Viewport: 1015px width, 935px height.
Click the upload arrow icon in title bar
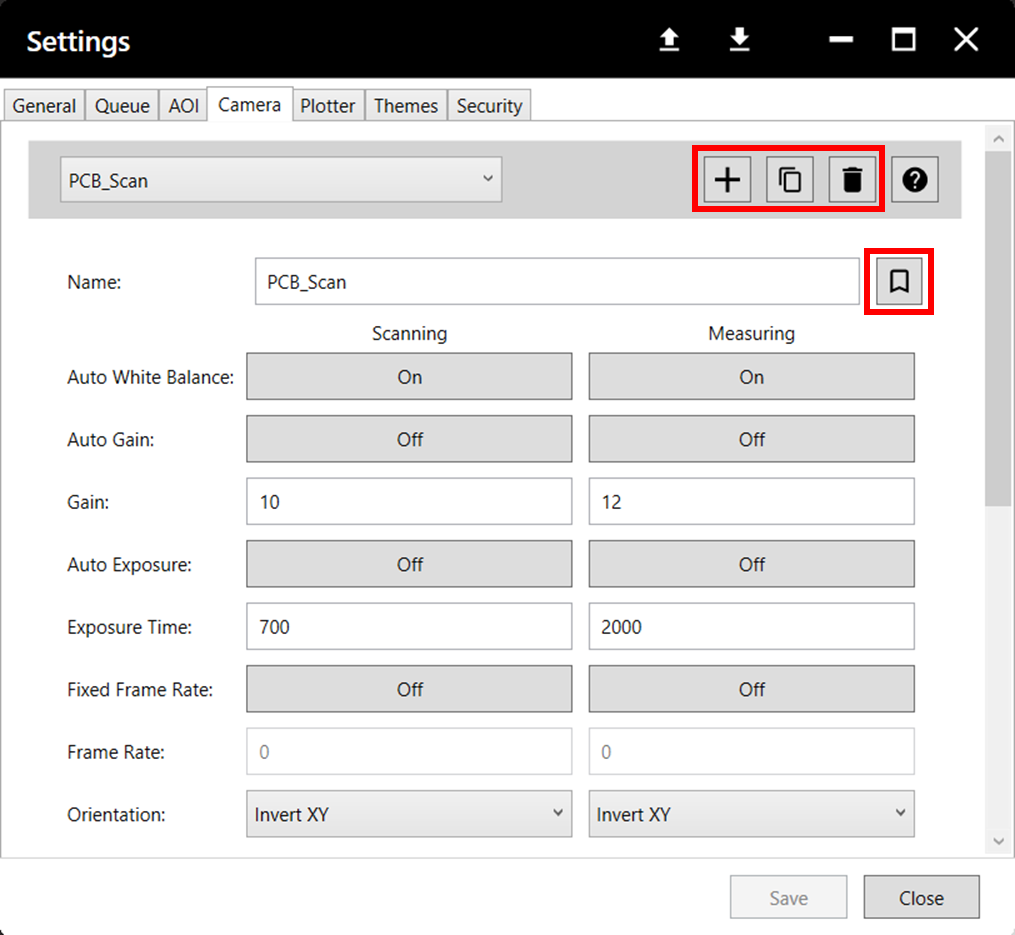coord(669,39)
